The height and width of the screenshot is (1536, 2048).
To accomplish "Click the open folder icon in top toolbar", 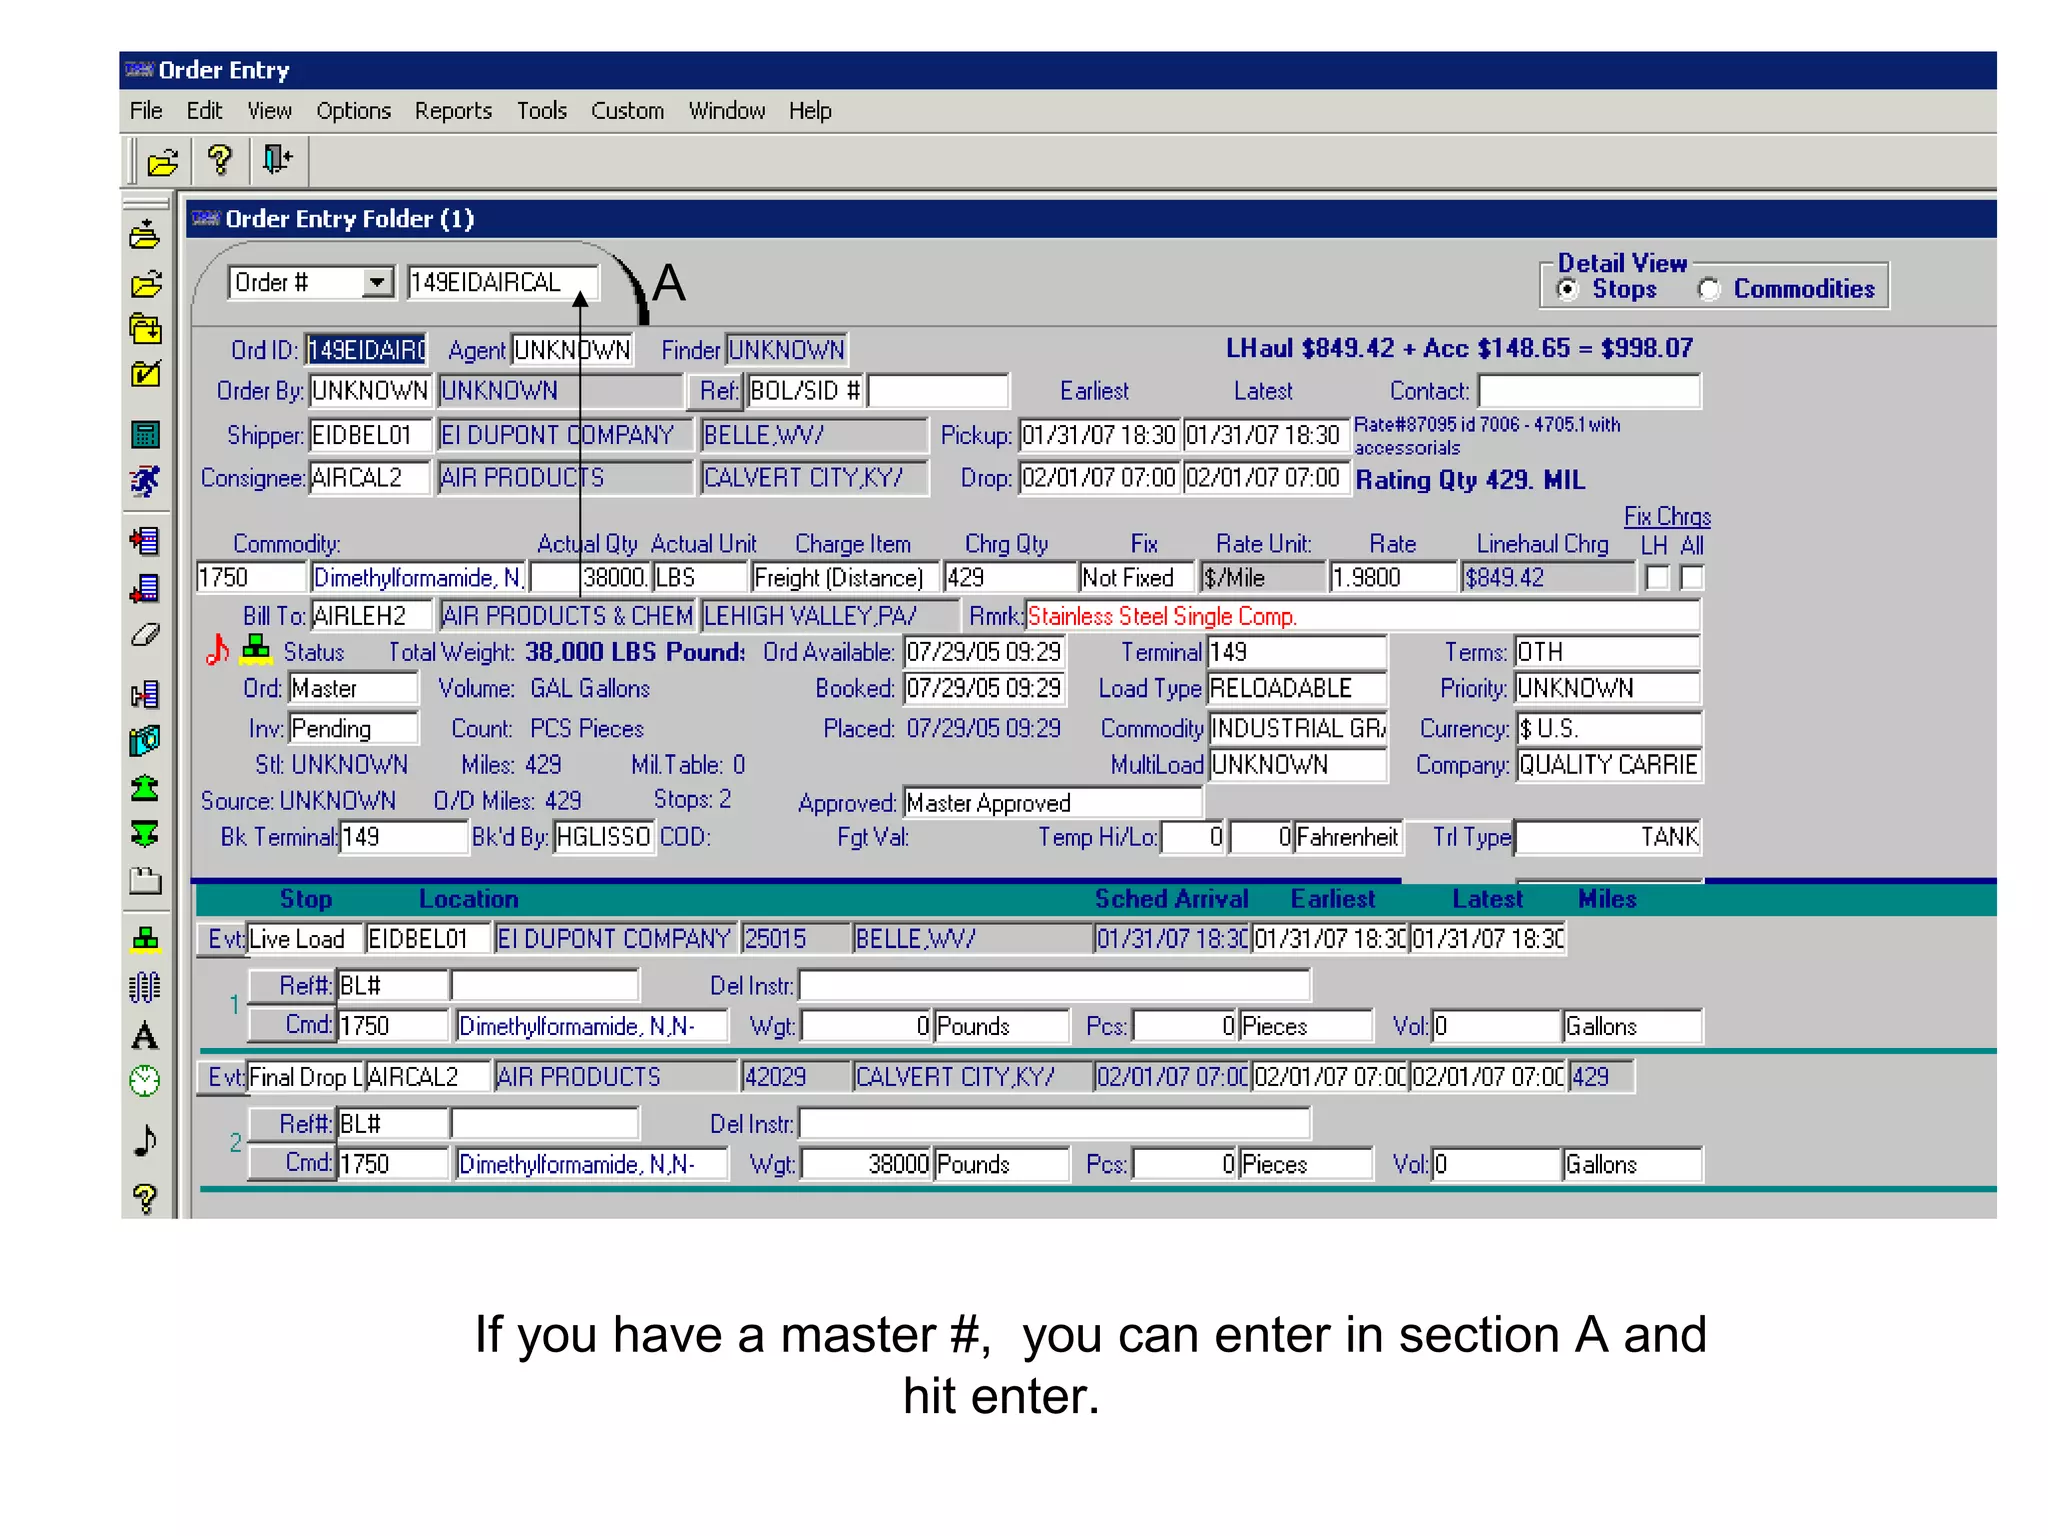I will tap(163, 161).
